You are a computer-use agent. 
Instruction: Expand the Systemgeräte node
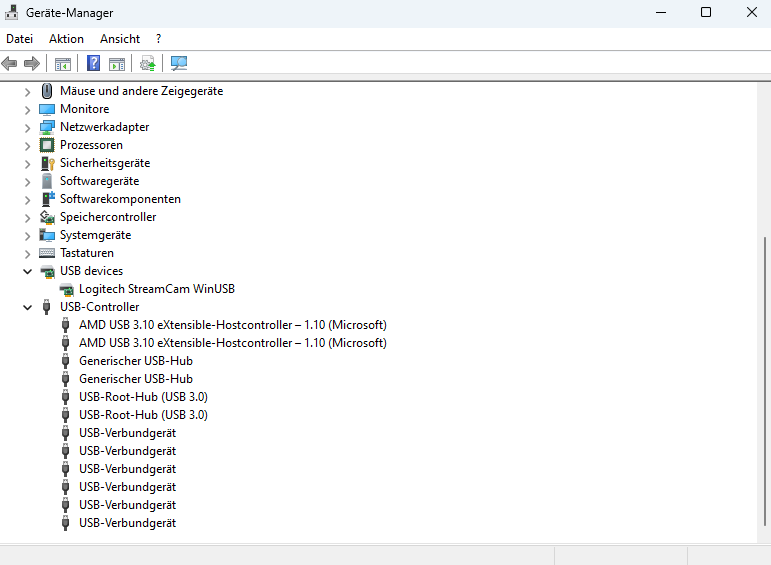pos(28,236)
